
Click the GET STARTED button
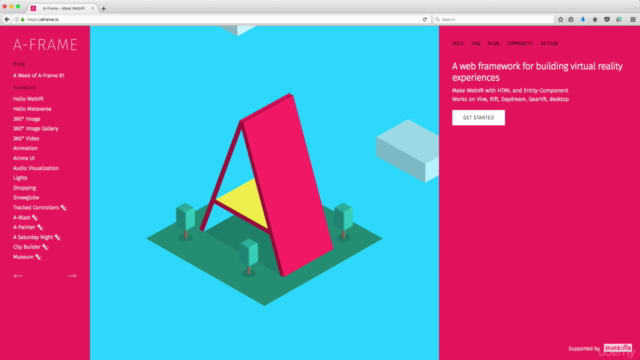click(x=478, y=118)
